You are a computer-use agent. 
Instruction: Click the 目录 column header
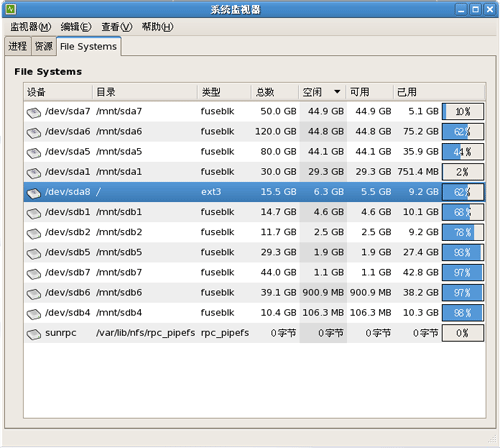tap(145, 92)
